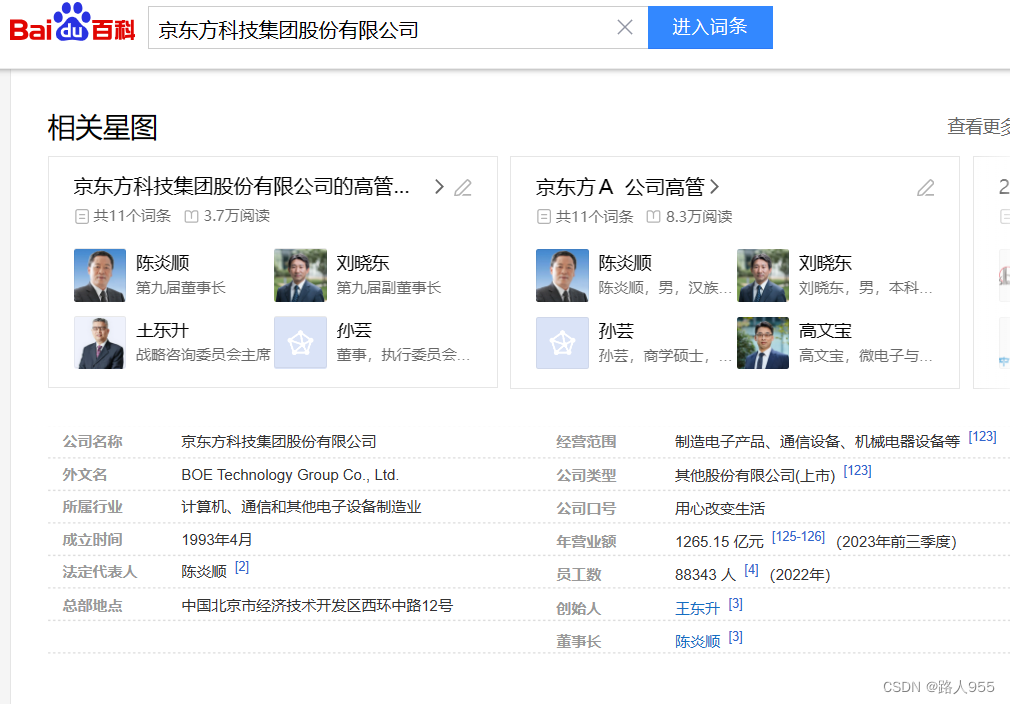Select the revenue value 1265.15 亿元
This screenshot has width=1010, height=704.
[x=719, y=542]
